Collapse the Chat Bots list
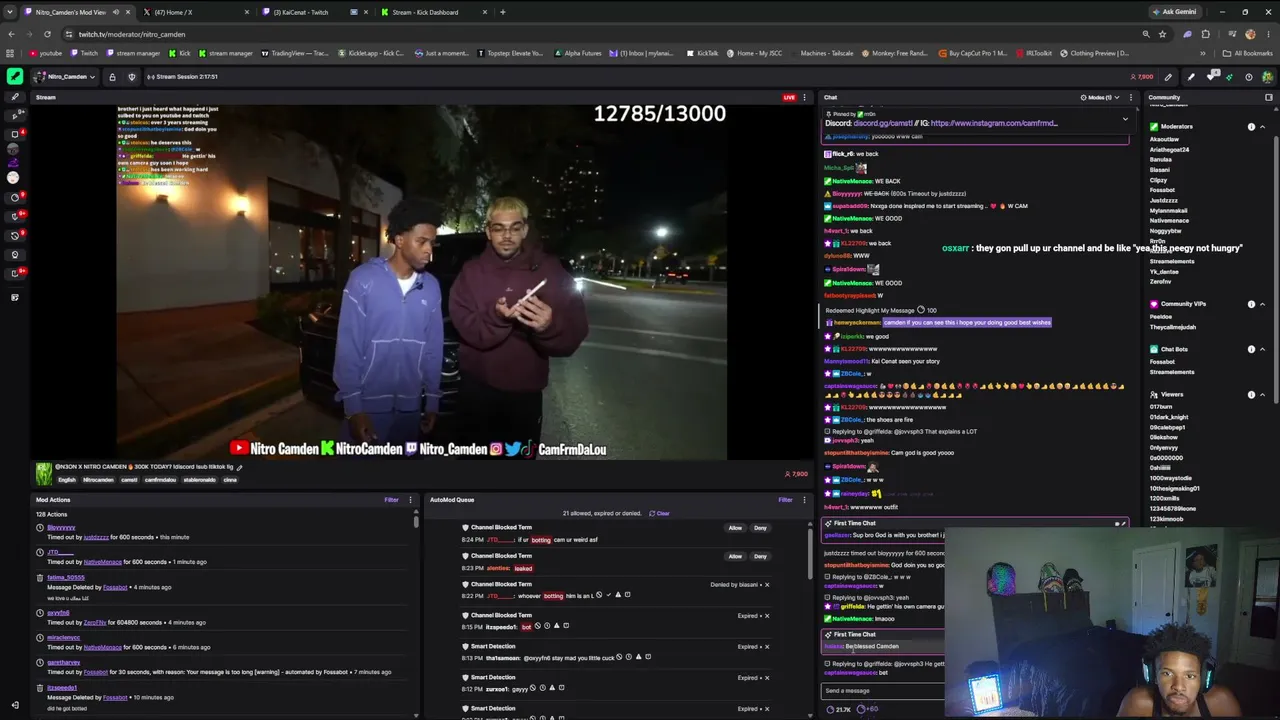This screenshot has height=720, width=1280. tap(1263, 349)
